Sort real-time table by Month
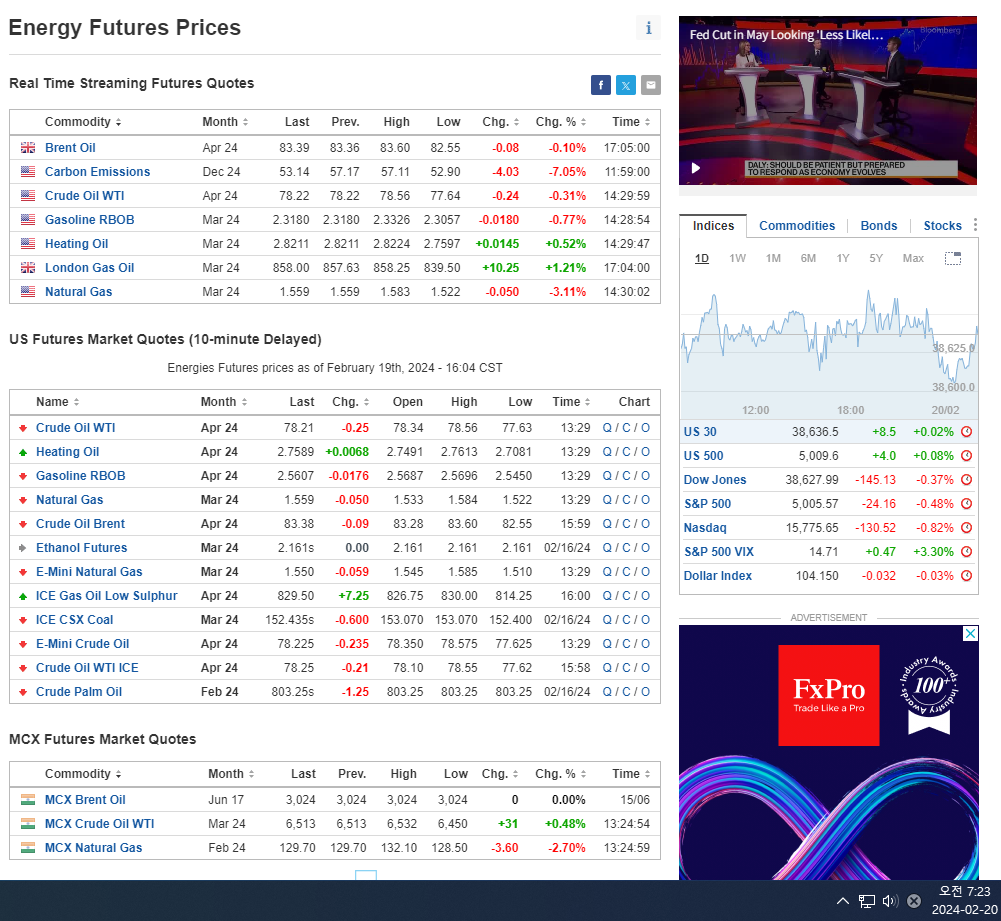 point(225,122)
